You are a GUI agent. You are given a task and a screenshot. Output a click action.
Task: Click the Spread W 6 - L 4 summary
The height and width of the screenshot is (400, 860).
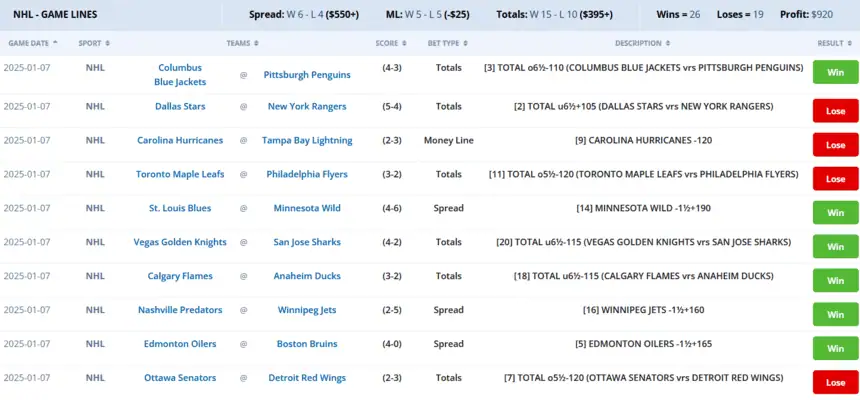304,15
